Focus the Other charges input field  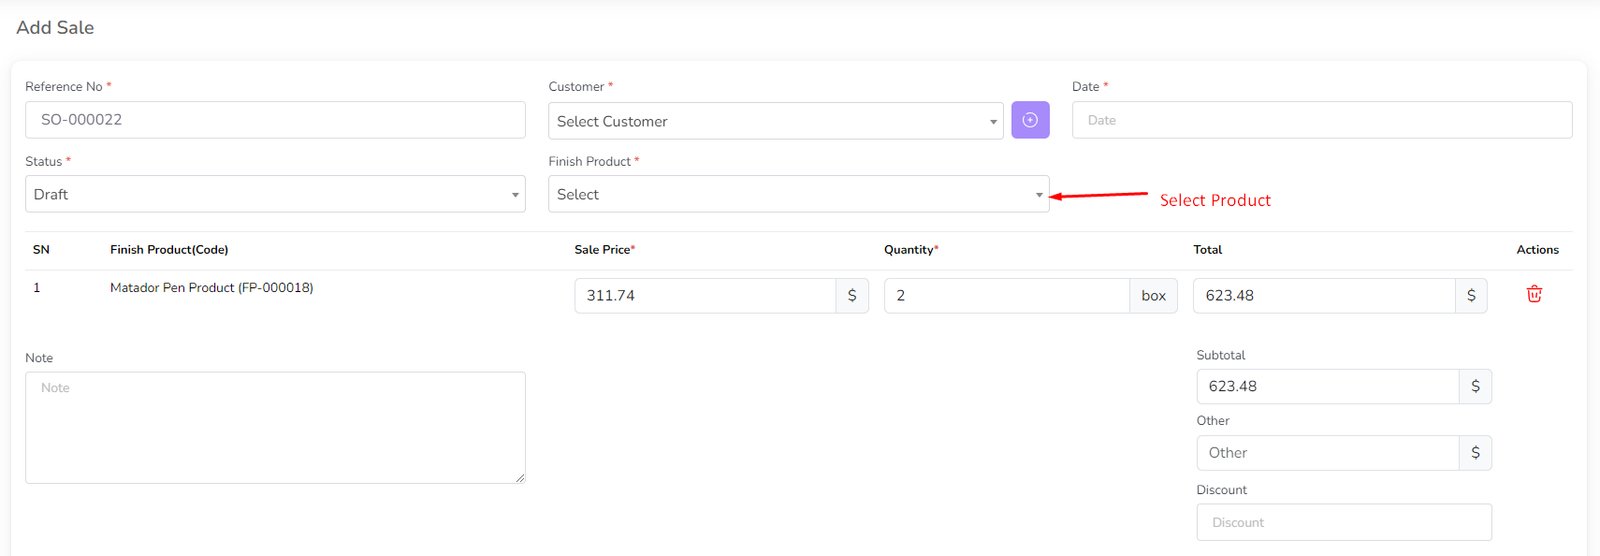point(1327,453)
